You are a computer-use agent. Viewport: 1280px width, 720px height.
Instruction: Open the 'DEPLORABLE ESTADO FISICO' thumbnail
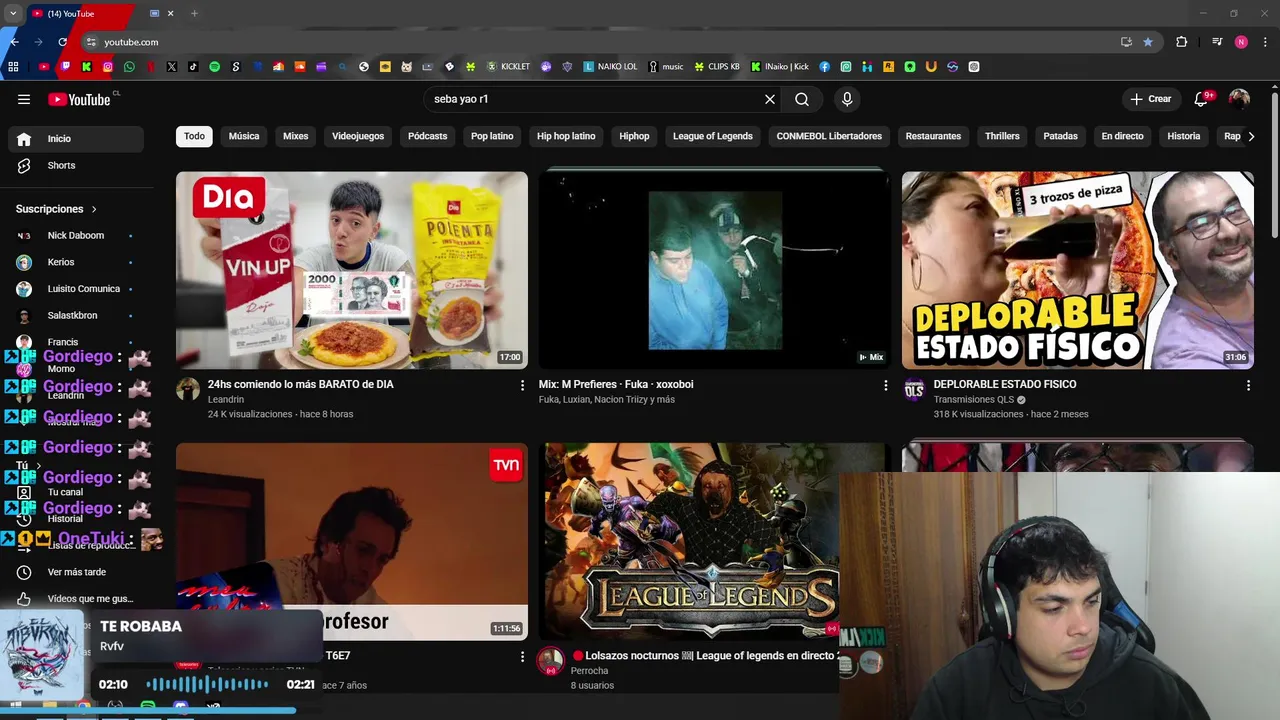pos(1077,270)
